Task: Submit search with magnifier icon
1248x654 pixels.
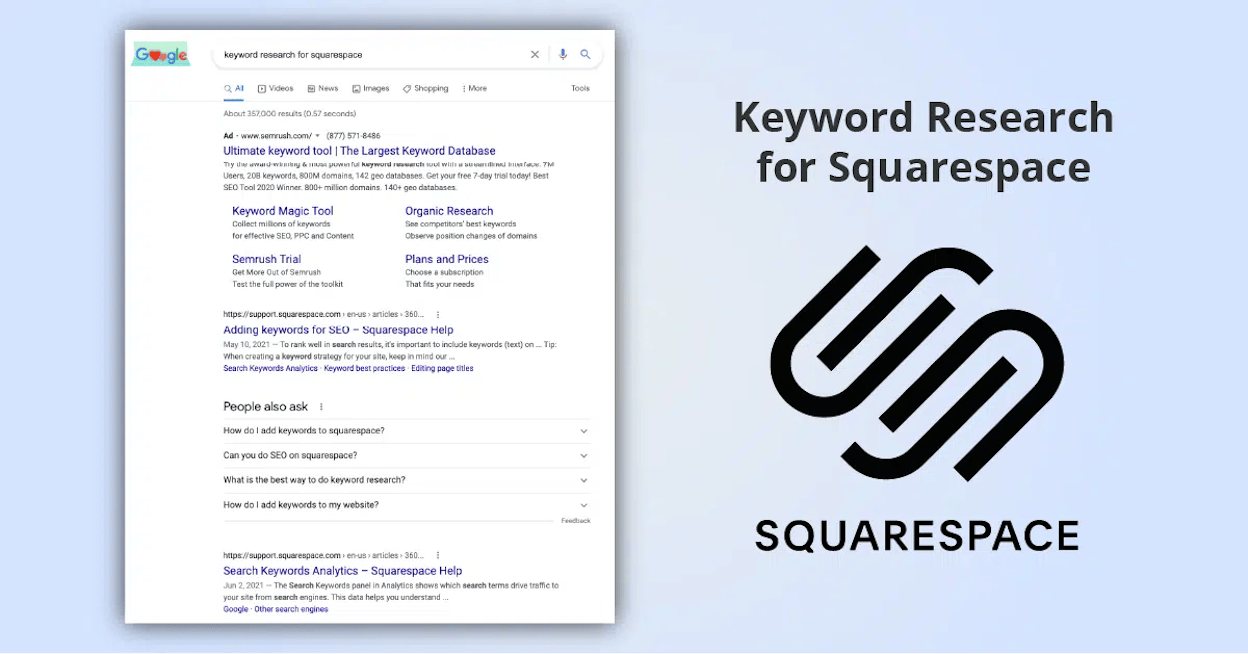Action: [x=586, y=55]
